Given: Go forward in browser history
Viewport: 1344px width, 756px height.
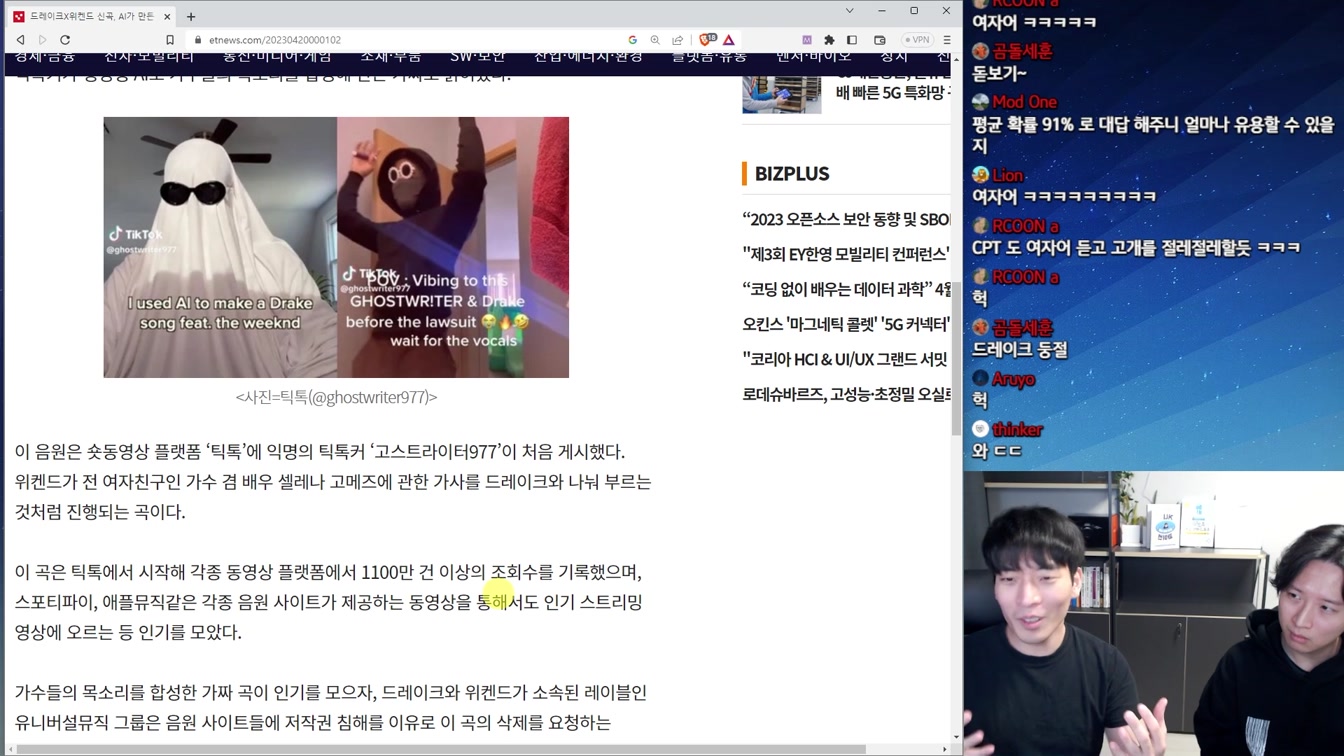Looking at the screenshot, I should [x=42, y=40].
